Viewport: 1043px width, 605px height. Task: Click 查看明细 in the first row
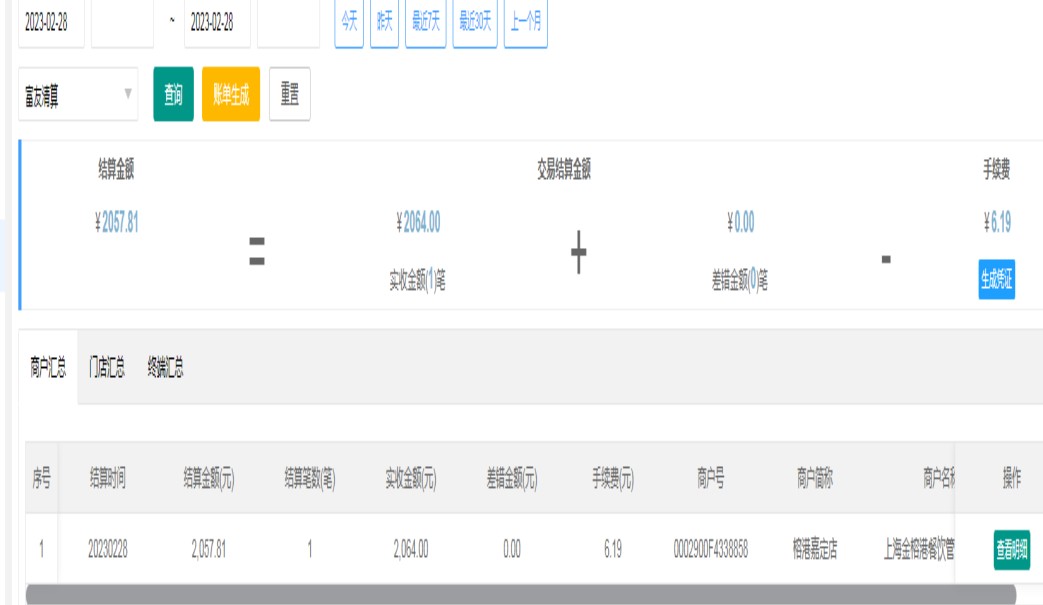(1011, 549)
